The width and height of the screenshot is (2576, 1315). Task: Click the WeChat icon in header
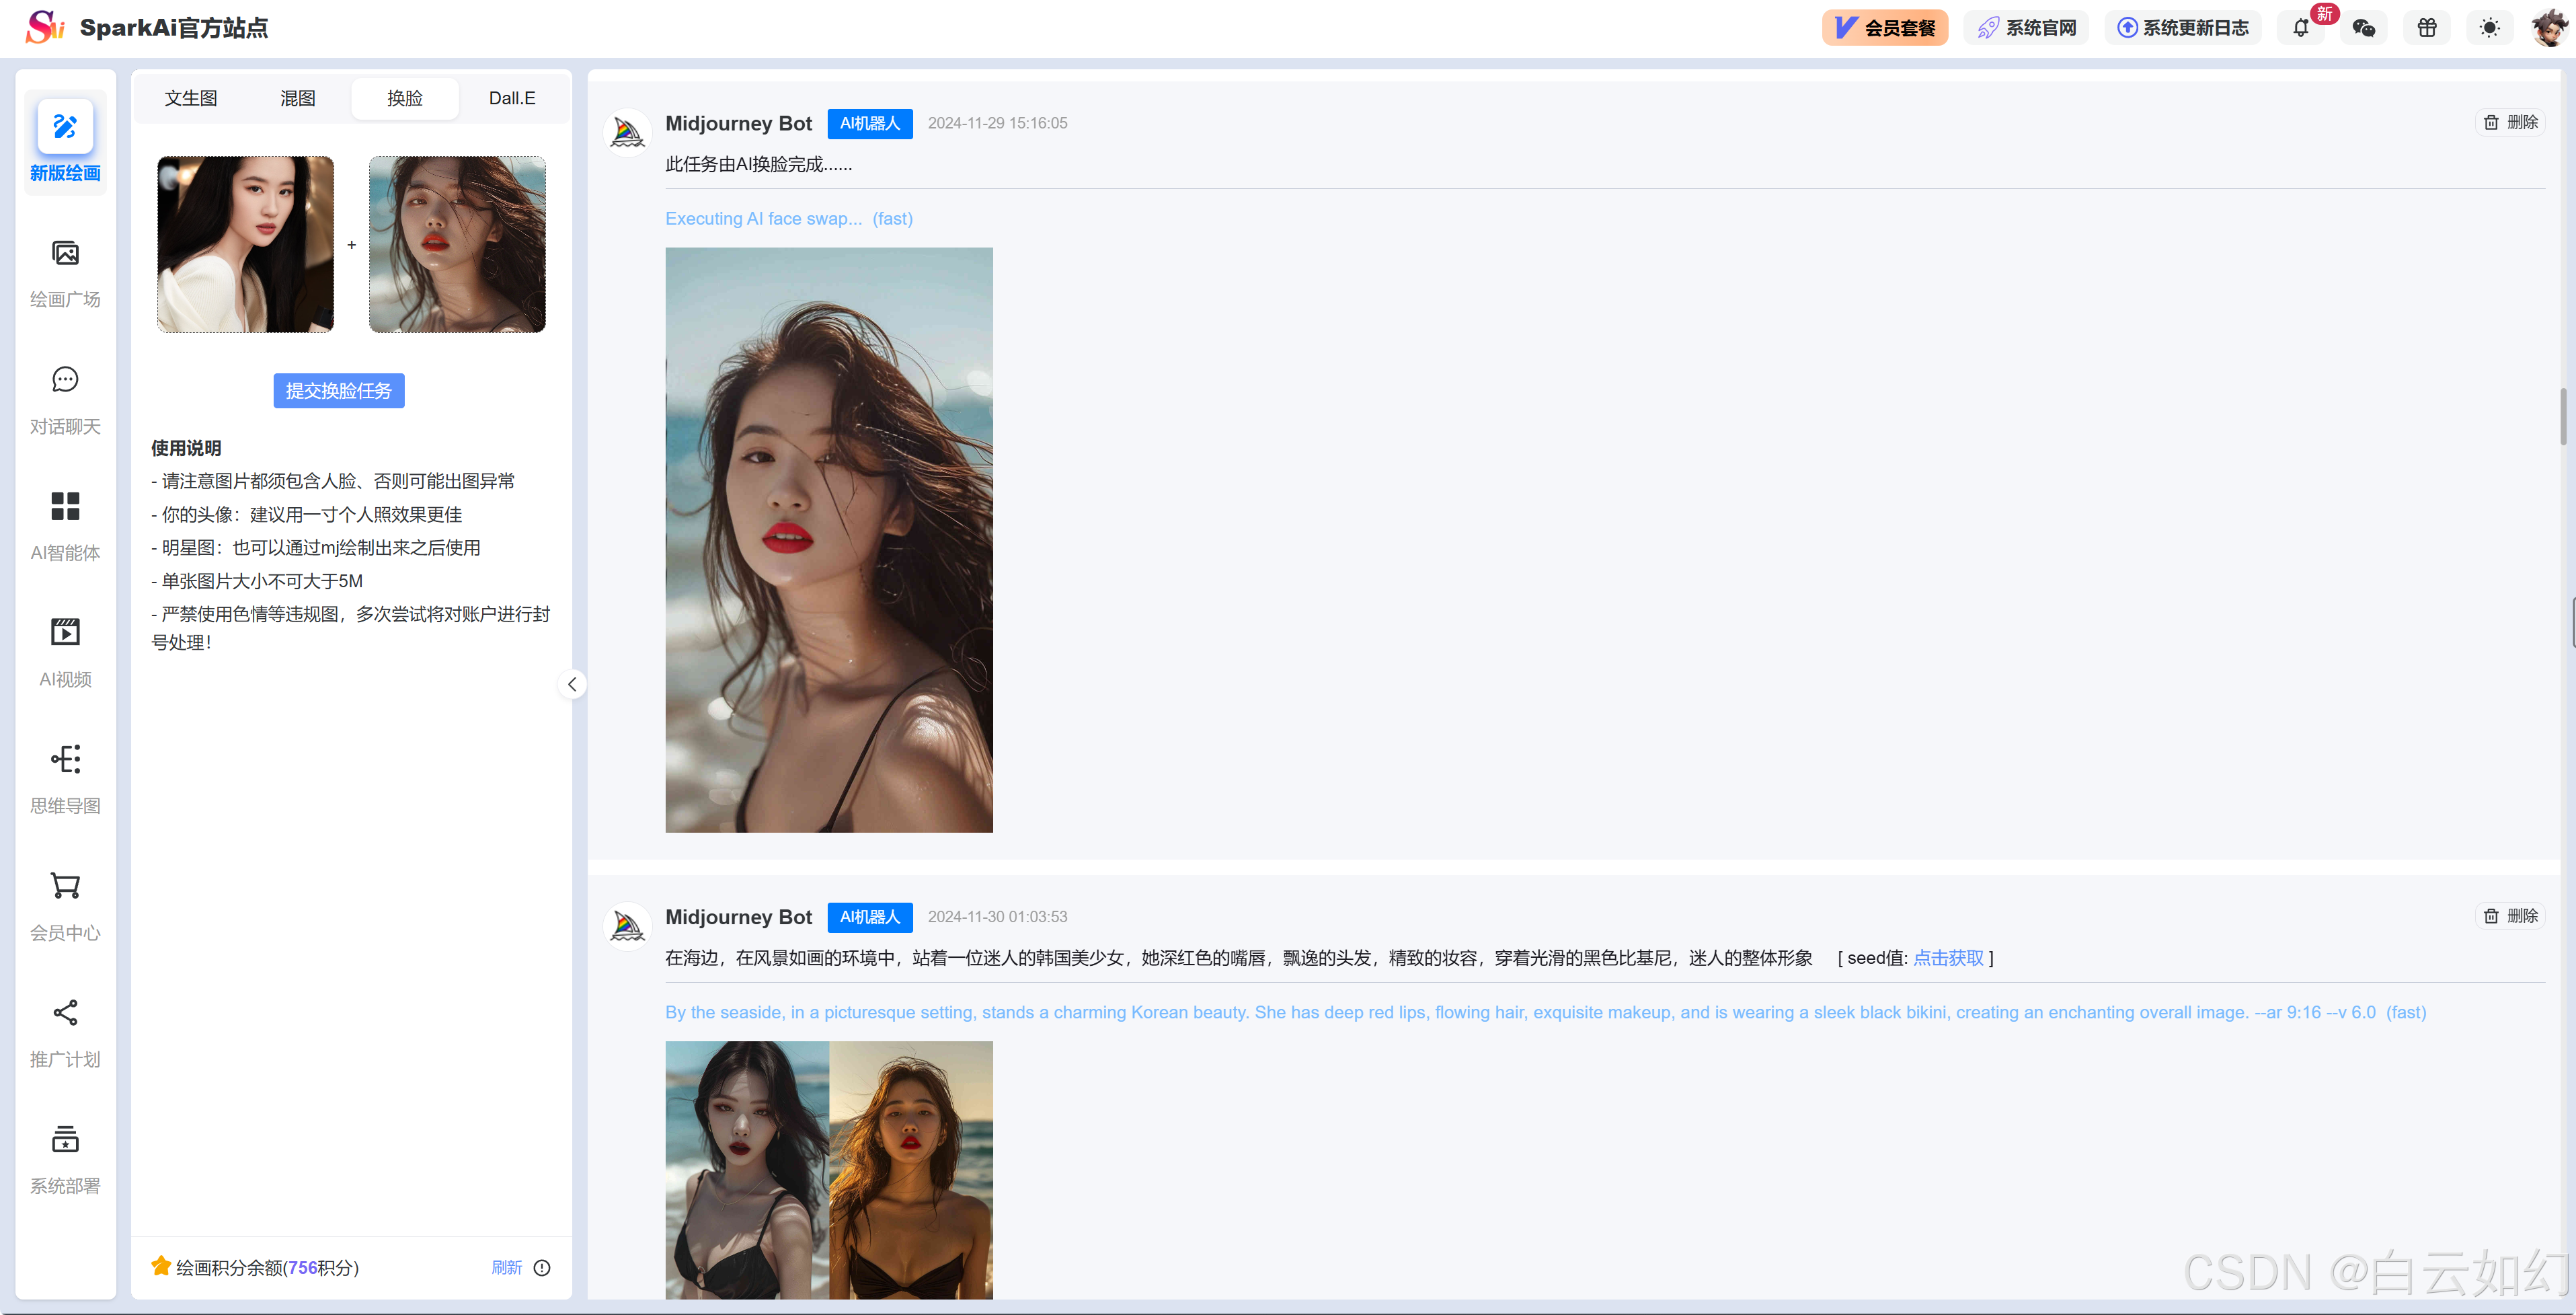coord(2364,28)
